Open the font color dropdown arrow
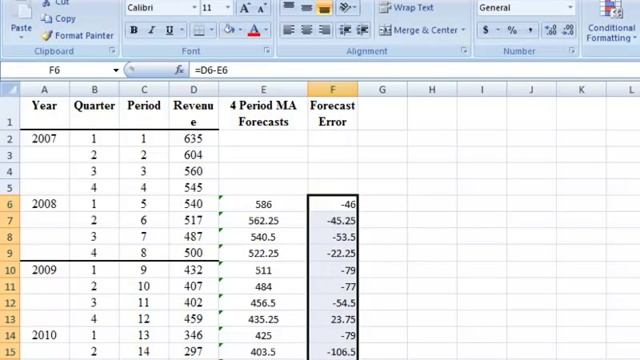The width and height of the screenshot is (640, 360). [266, 30]
